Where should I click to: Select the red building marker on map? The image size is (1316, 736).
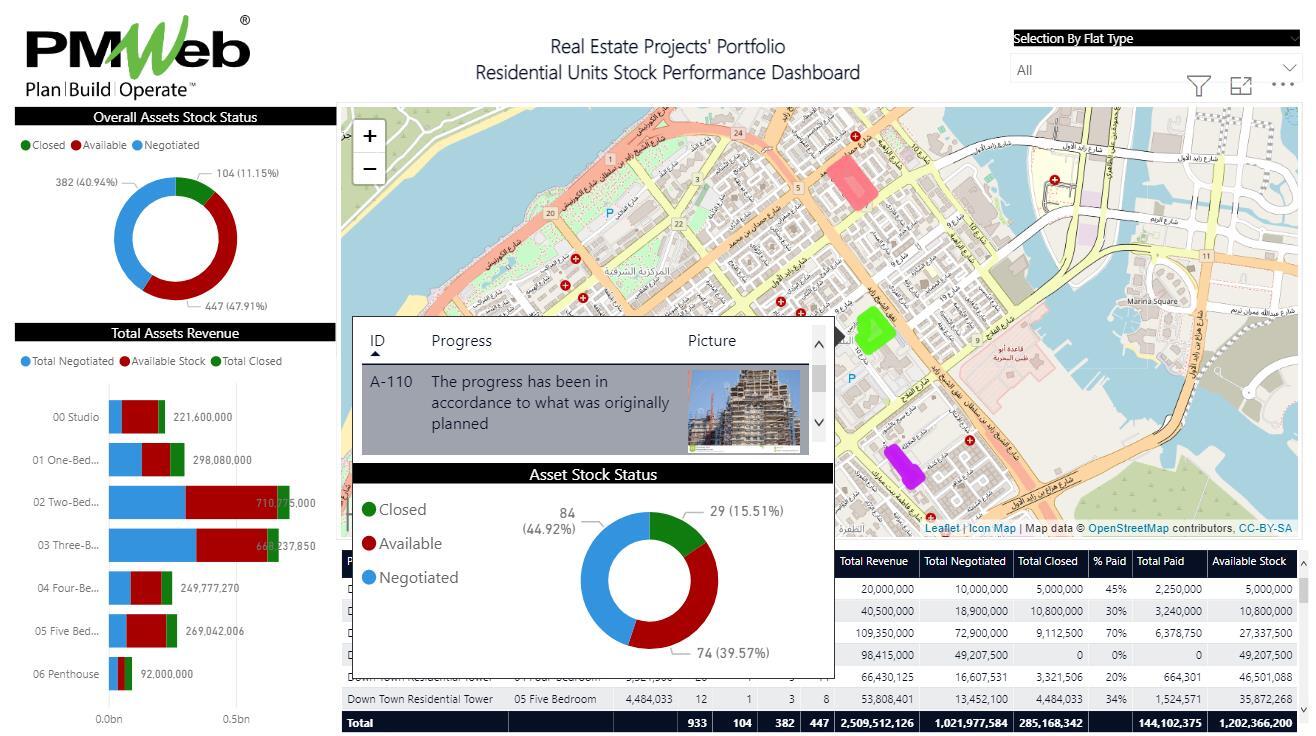pos(851,182)
